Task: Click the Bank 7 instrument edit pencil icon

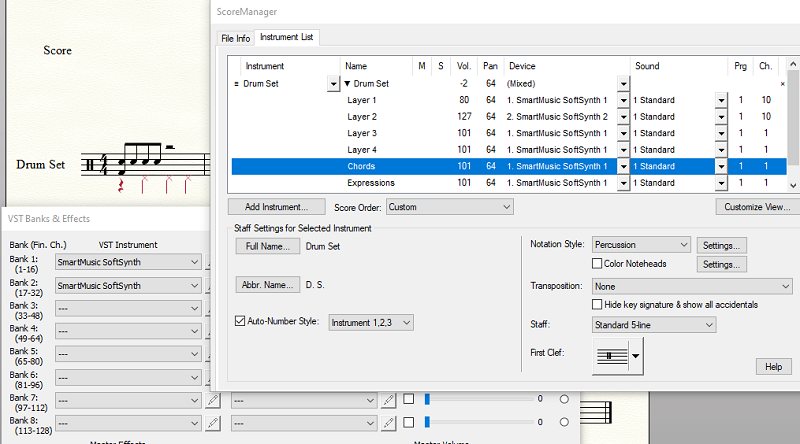Action: 211,399
